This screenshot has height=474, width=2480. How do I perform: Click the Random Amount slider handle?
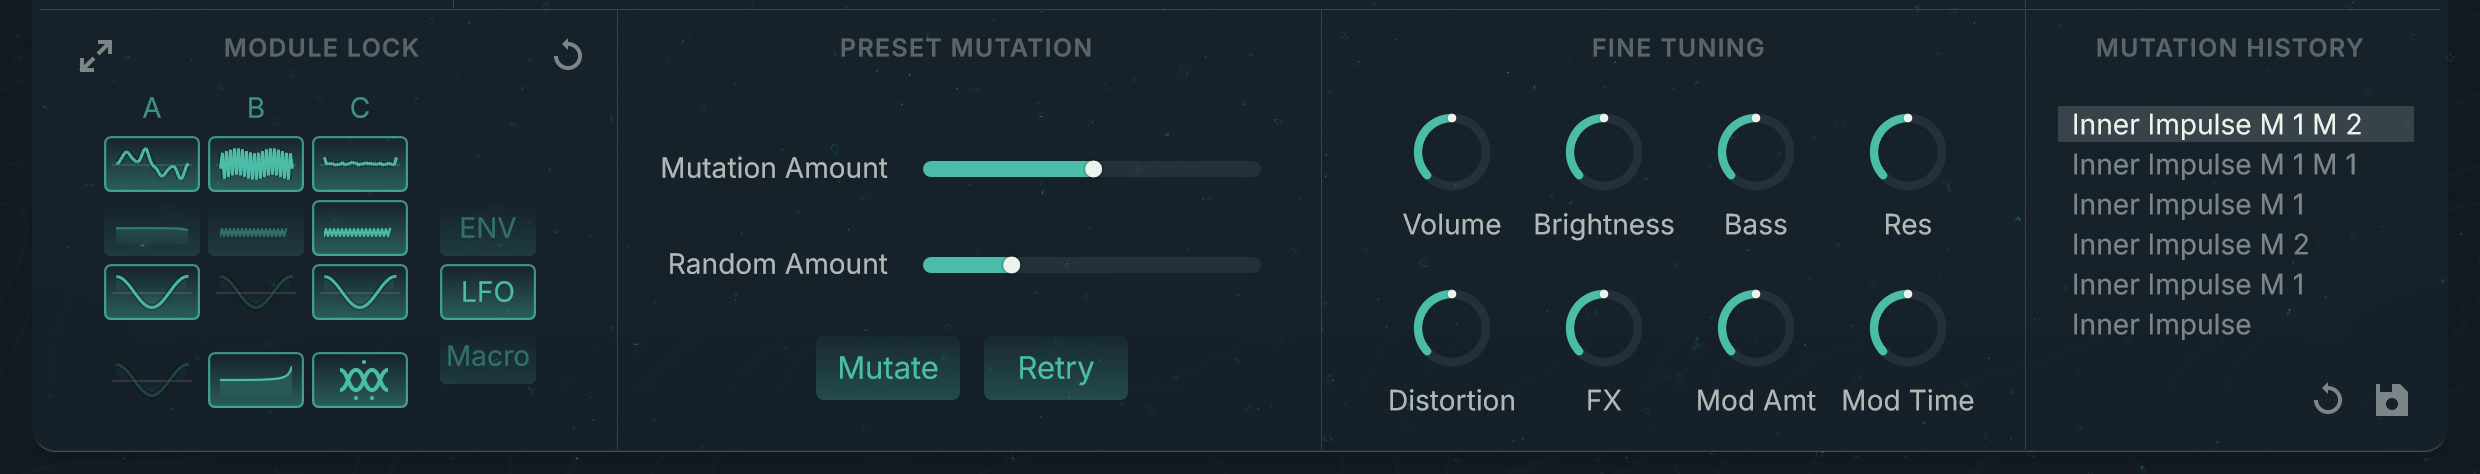coord(1012,265)
